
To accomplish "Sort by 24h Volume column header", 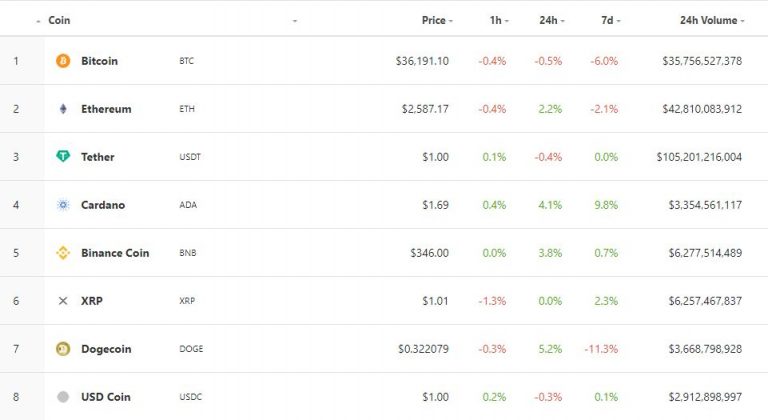I will click(x=712, y=20).
